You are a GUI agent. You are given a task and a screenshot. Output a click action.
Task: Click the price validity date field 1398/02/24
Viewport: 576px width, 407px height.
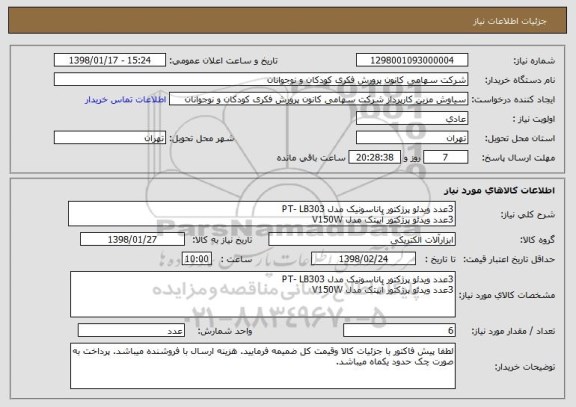click(x=363, y=259)
